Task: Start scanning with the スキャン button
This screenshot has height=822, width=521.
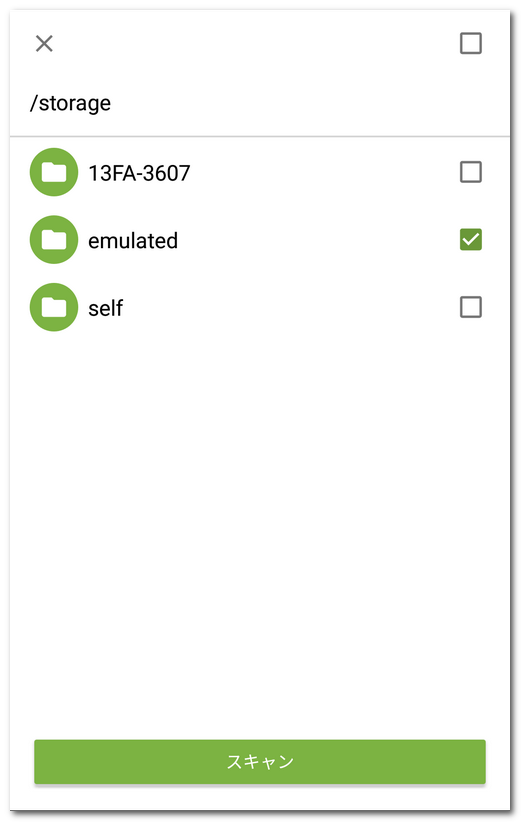Action: [x=260, y=762]
